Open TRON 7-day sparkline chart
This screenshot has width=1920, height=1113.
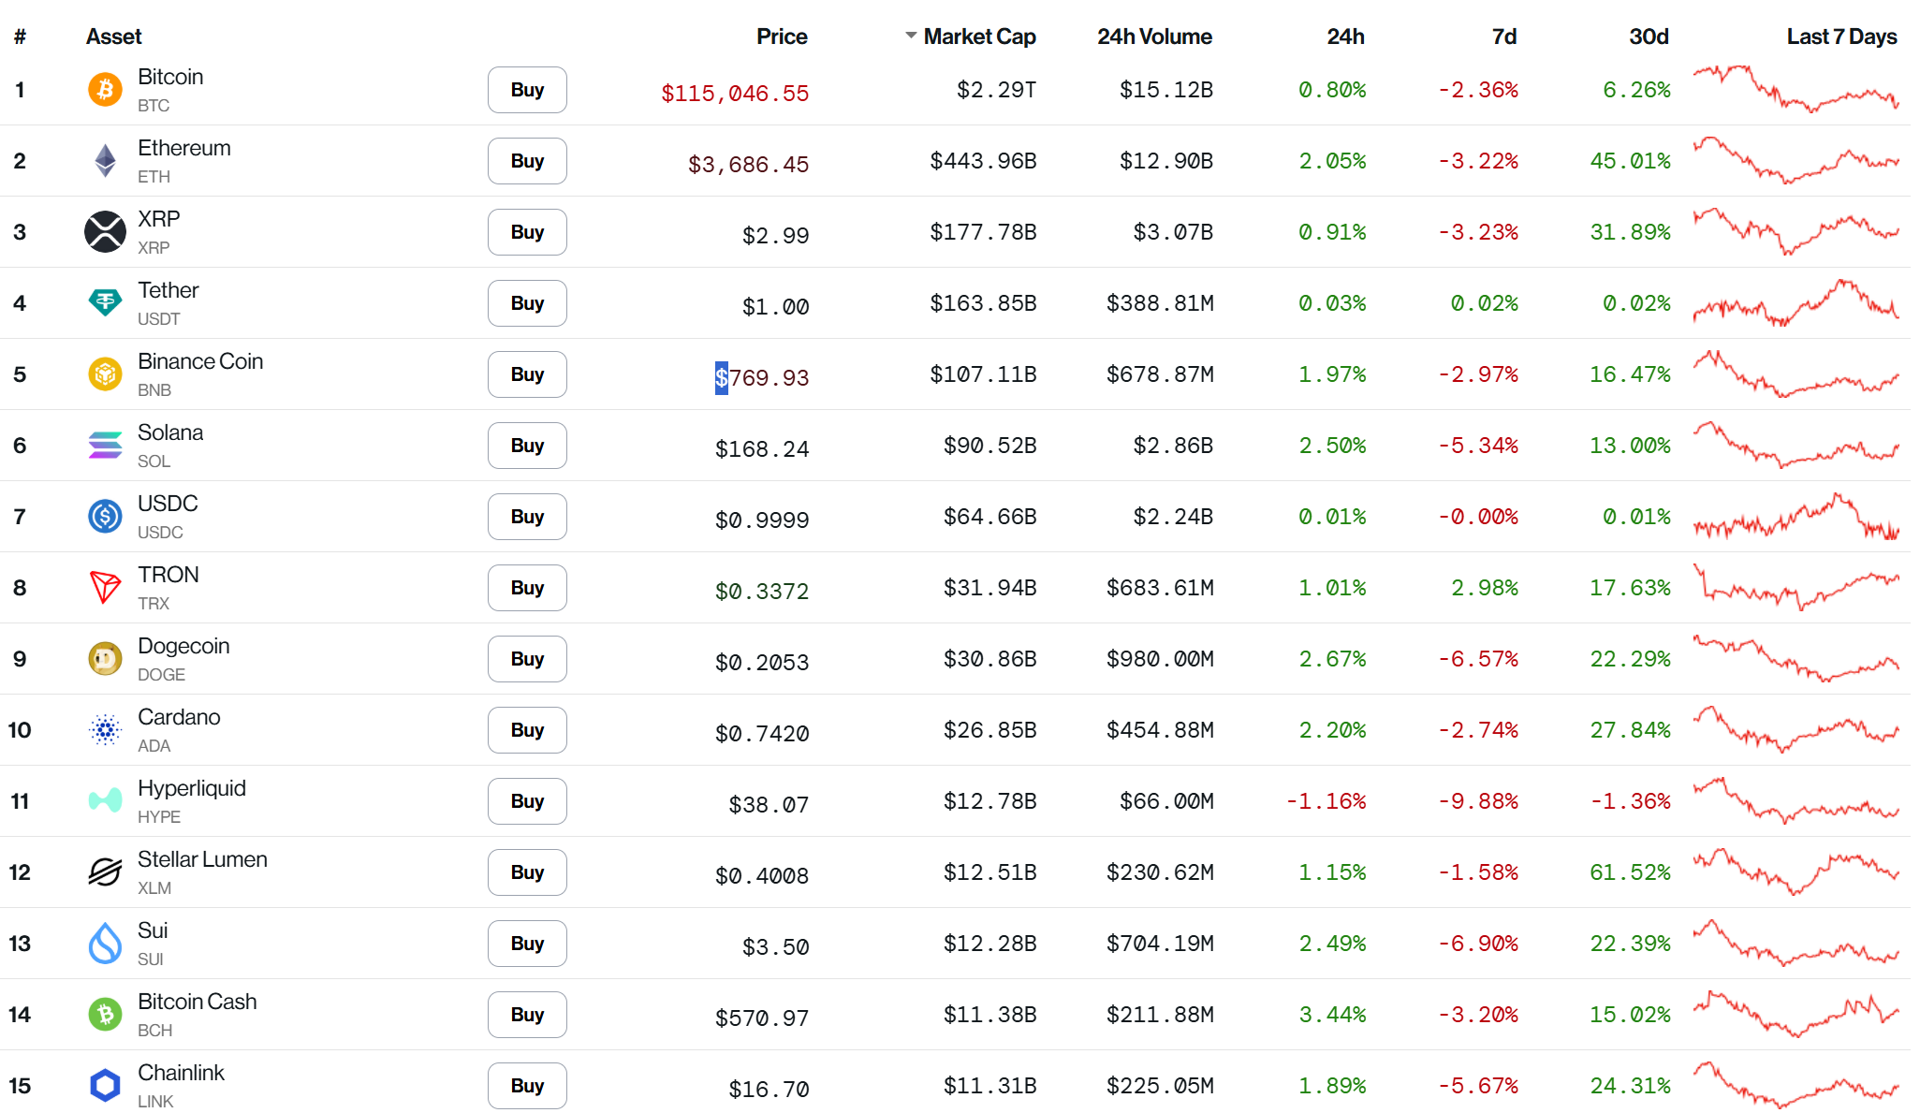[x=1796, y=587]
